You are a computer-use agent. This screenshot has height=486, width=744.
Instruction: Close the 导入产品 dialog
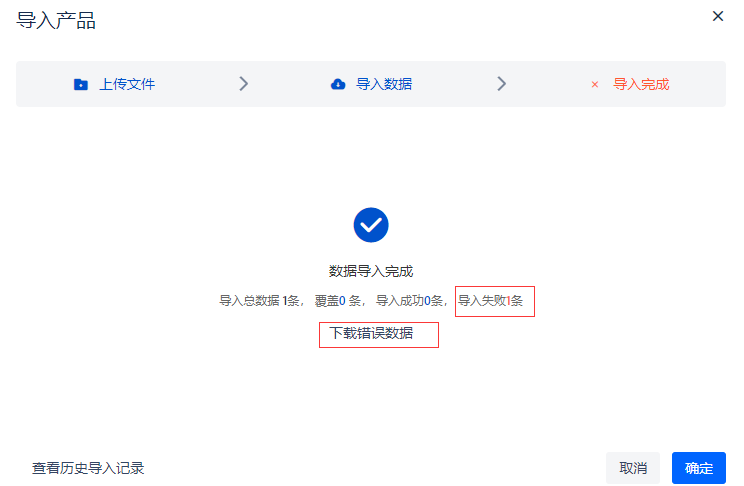point(718,16)
